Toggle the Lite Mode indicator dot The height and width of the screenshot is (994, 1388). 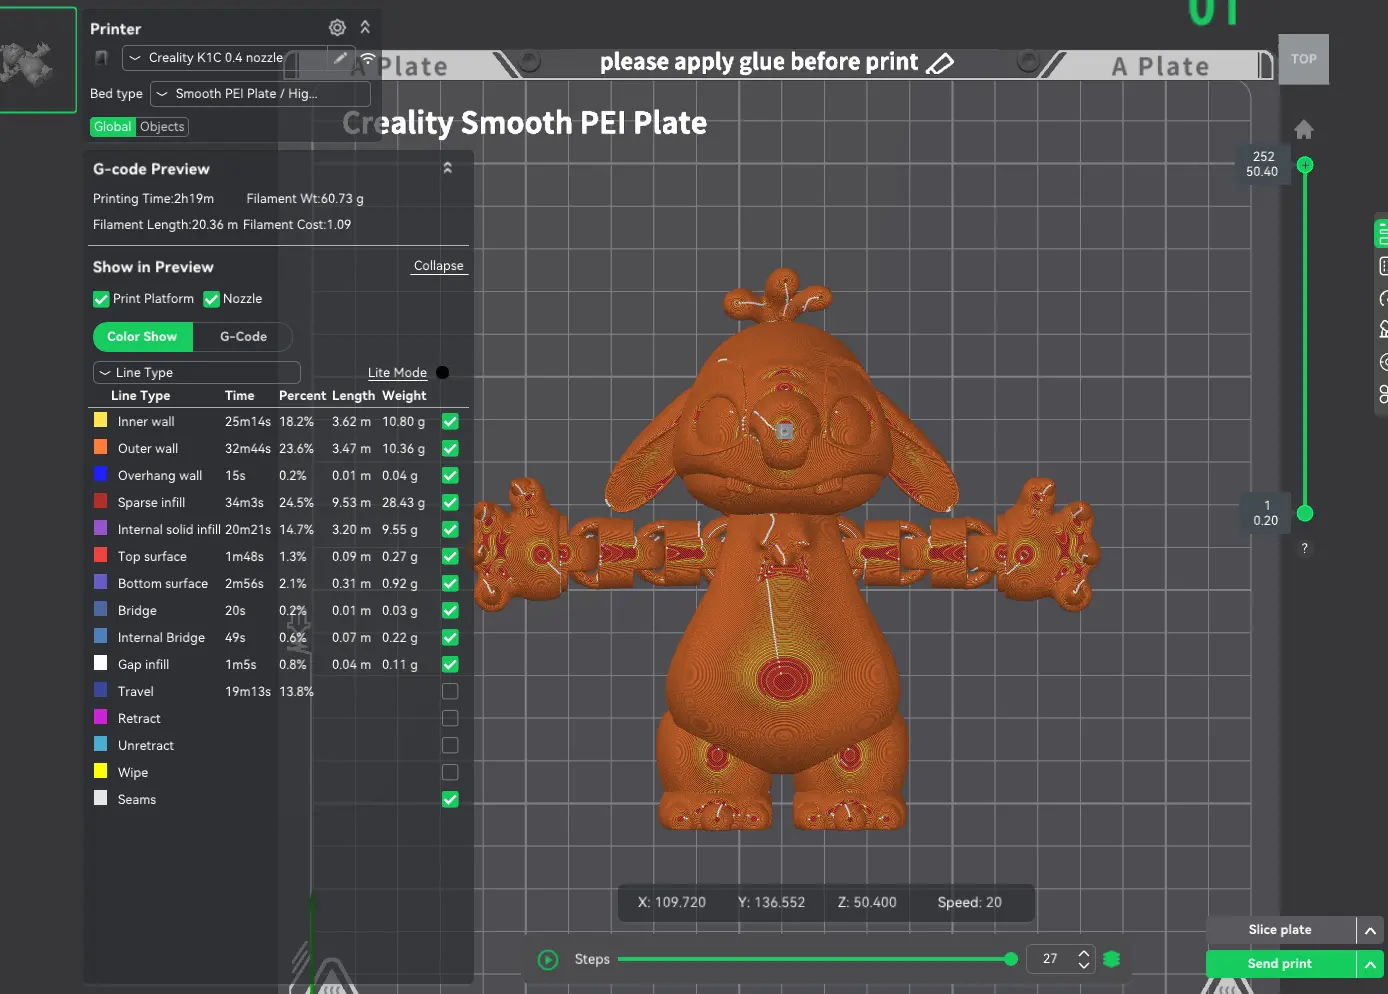[443, 373]
